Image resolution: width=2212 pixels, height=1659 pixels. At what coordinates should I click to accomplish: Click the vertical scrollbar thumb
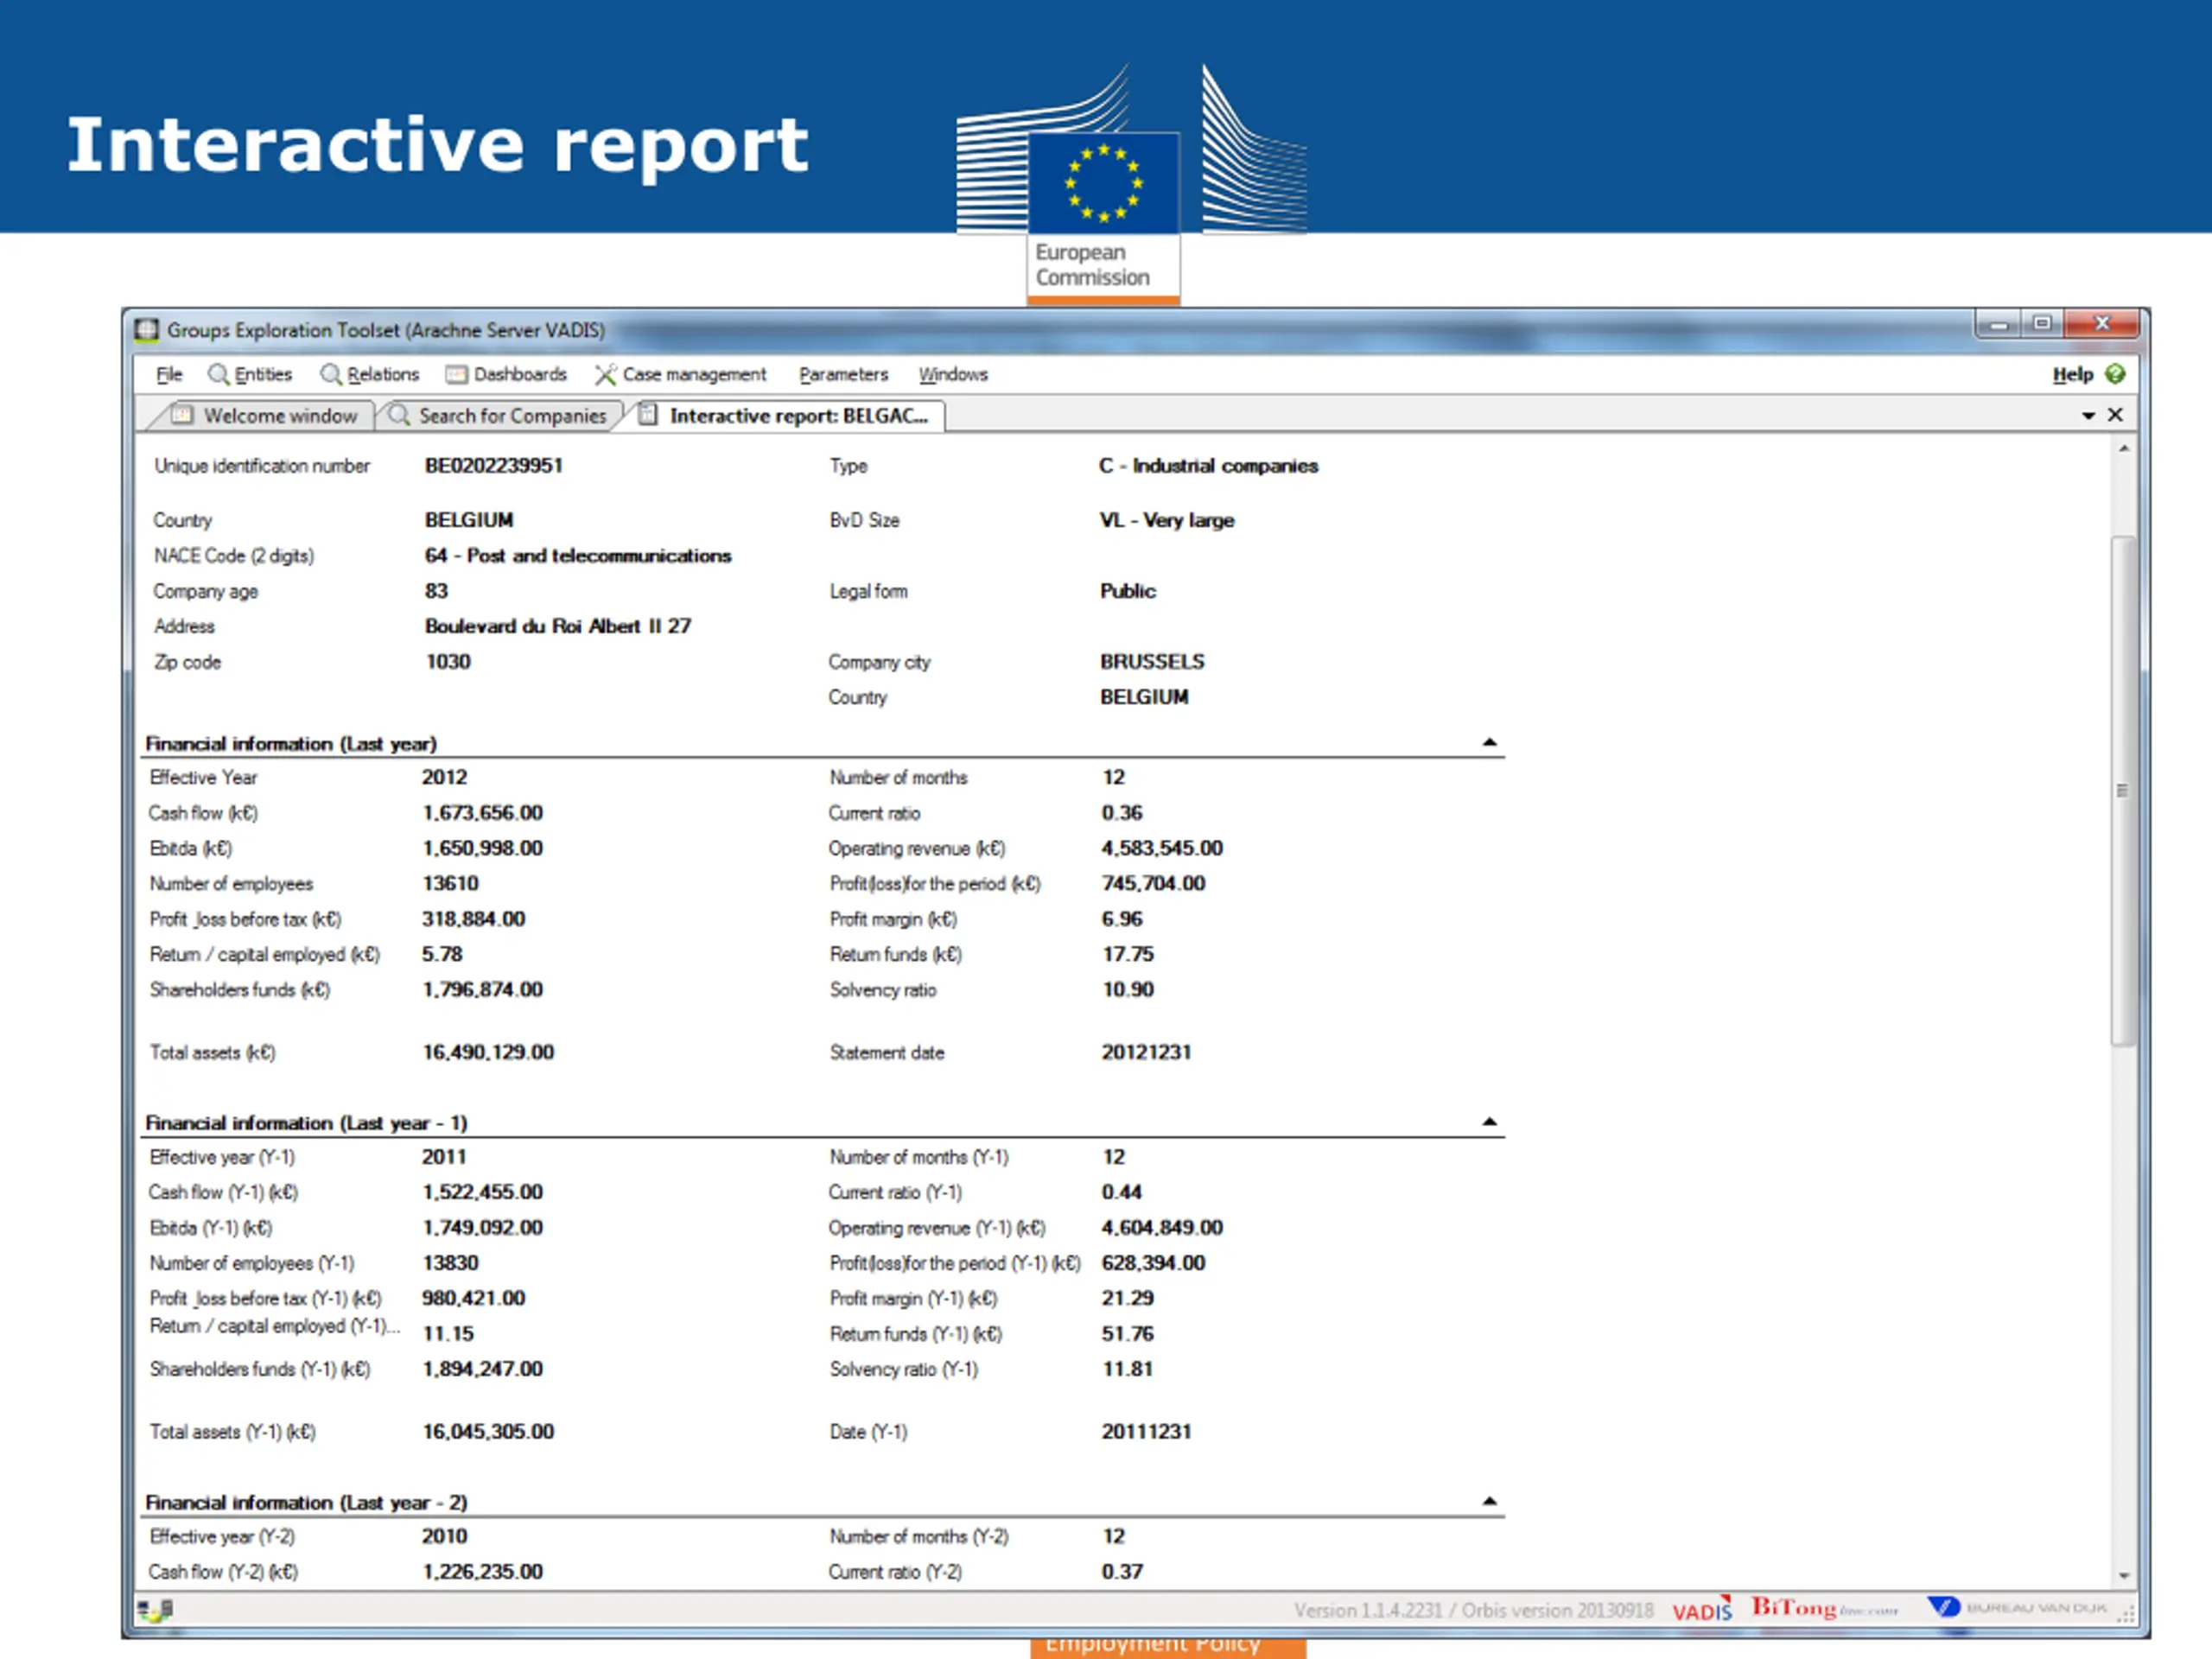2123,790
